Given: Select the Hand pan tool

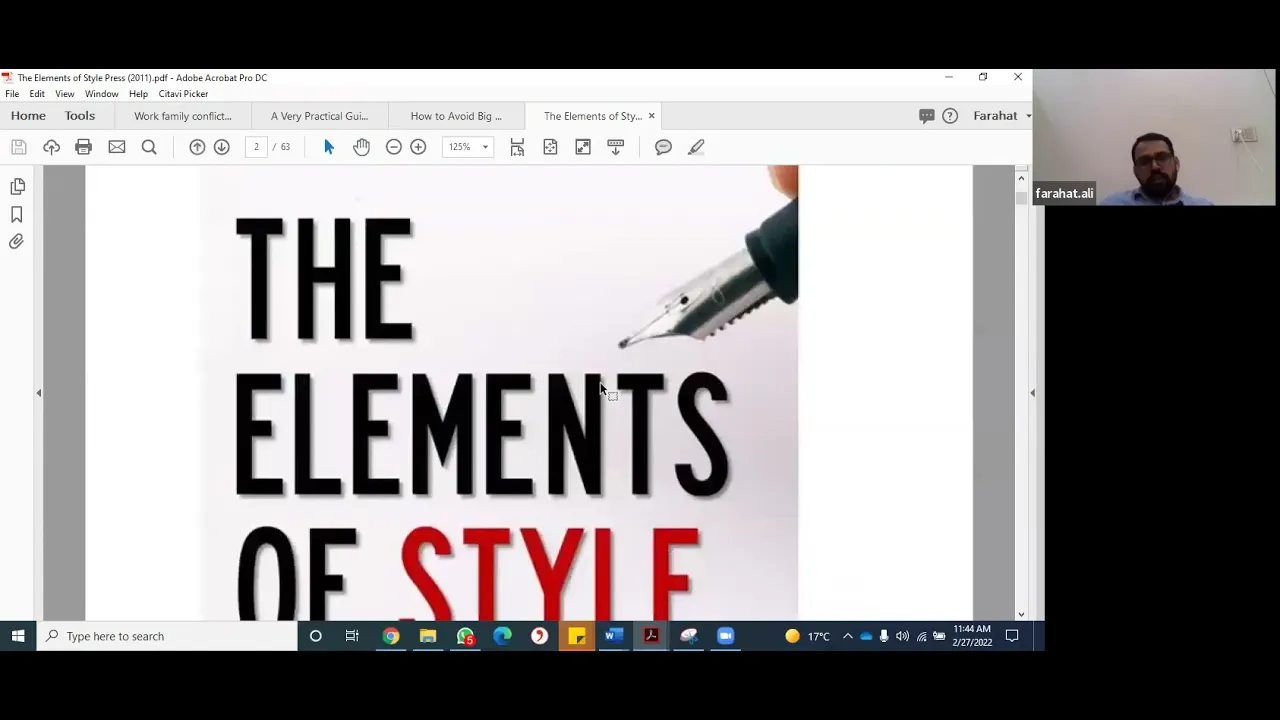Looking at the screenshot, I should (x=361, y=147).
